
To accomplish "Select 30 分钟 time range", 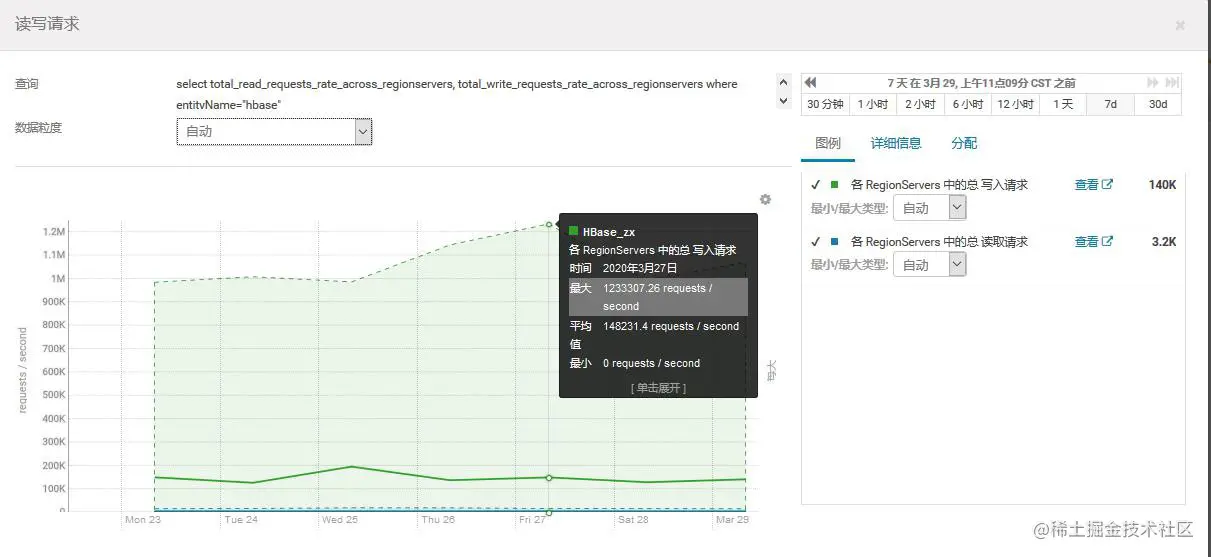I will coord(825,104).
